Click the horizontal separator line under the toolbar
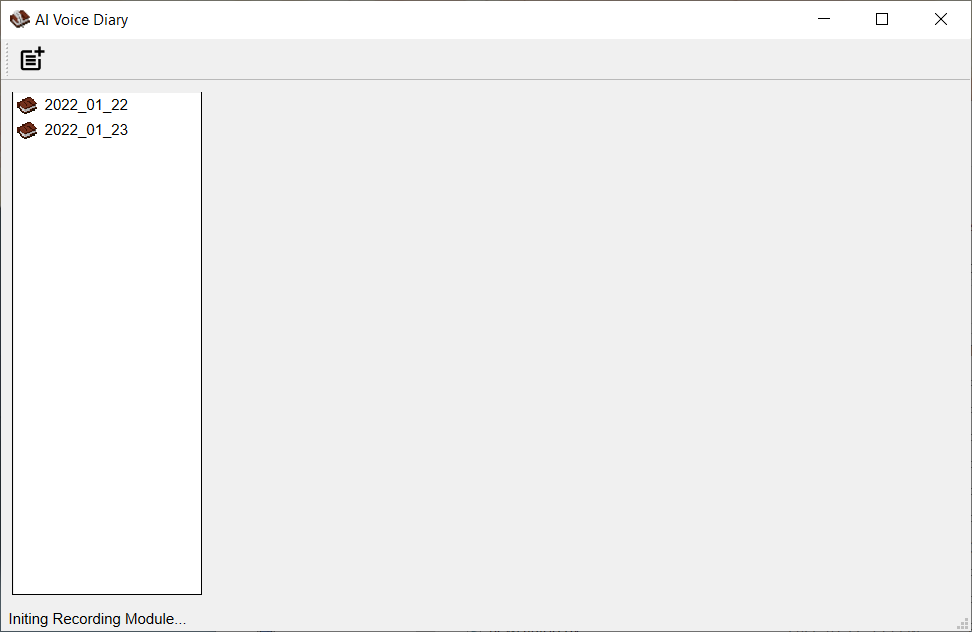This screenshot has height=632, width=972. tap(486, 79)
